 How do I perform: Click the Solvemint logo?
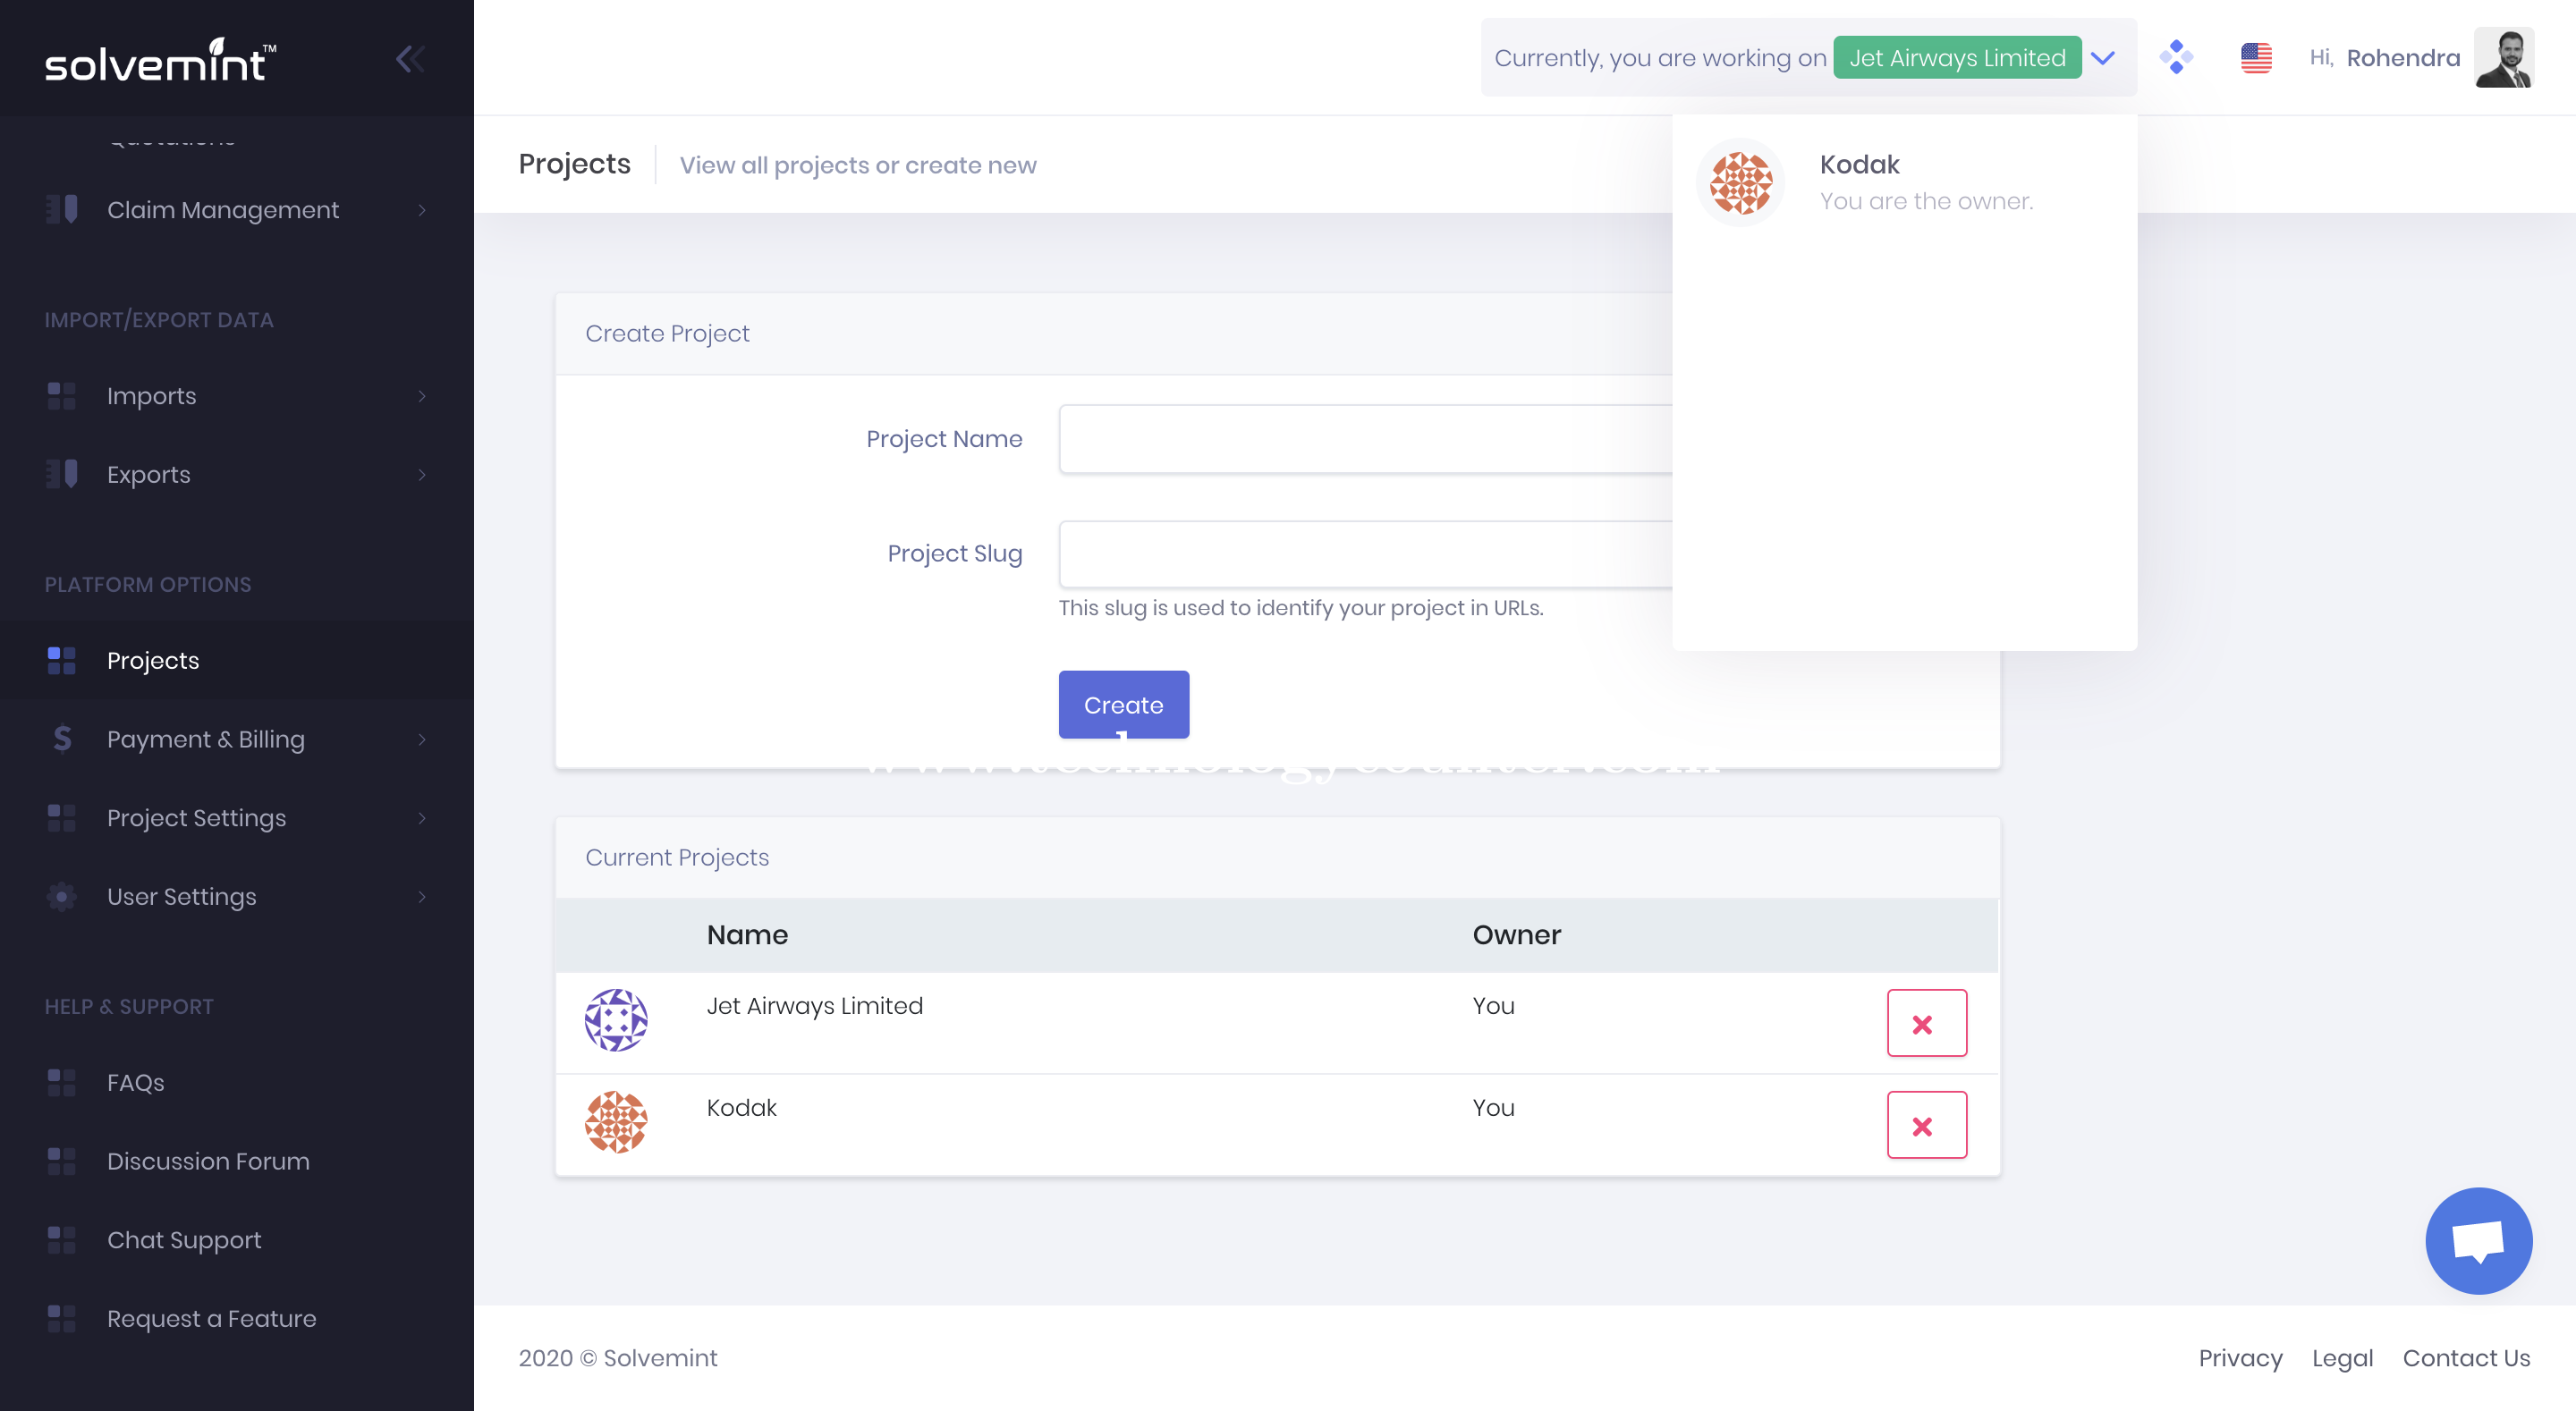(x=161, y=60)
